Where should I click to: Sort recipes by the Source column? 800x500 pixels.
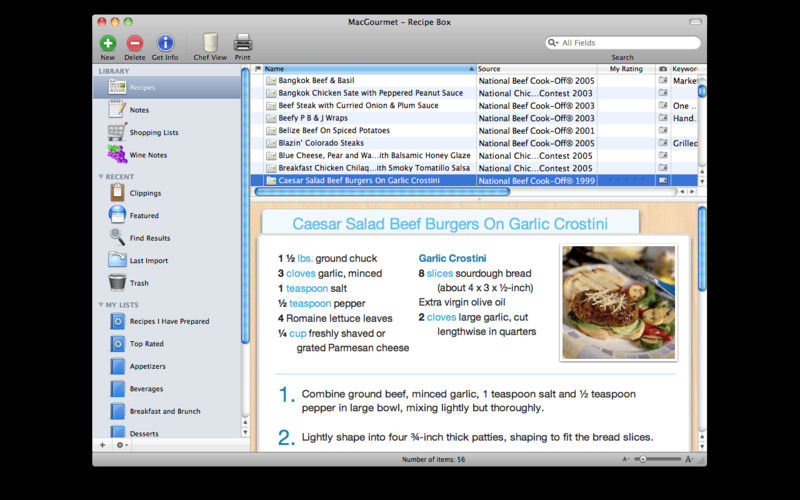click(537, 69)
